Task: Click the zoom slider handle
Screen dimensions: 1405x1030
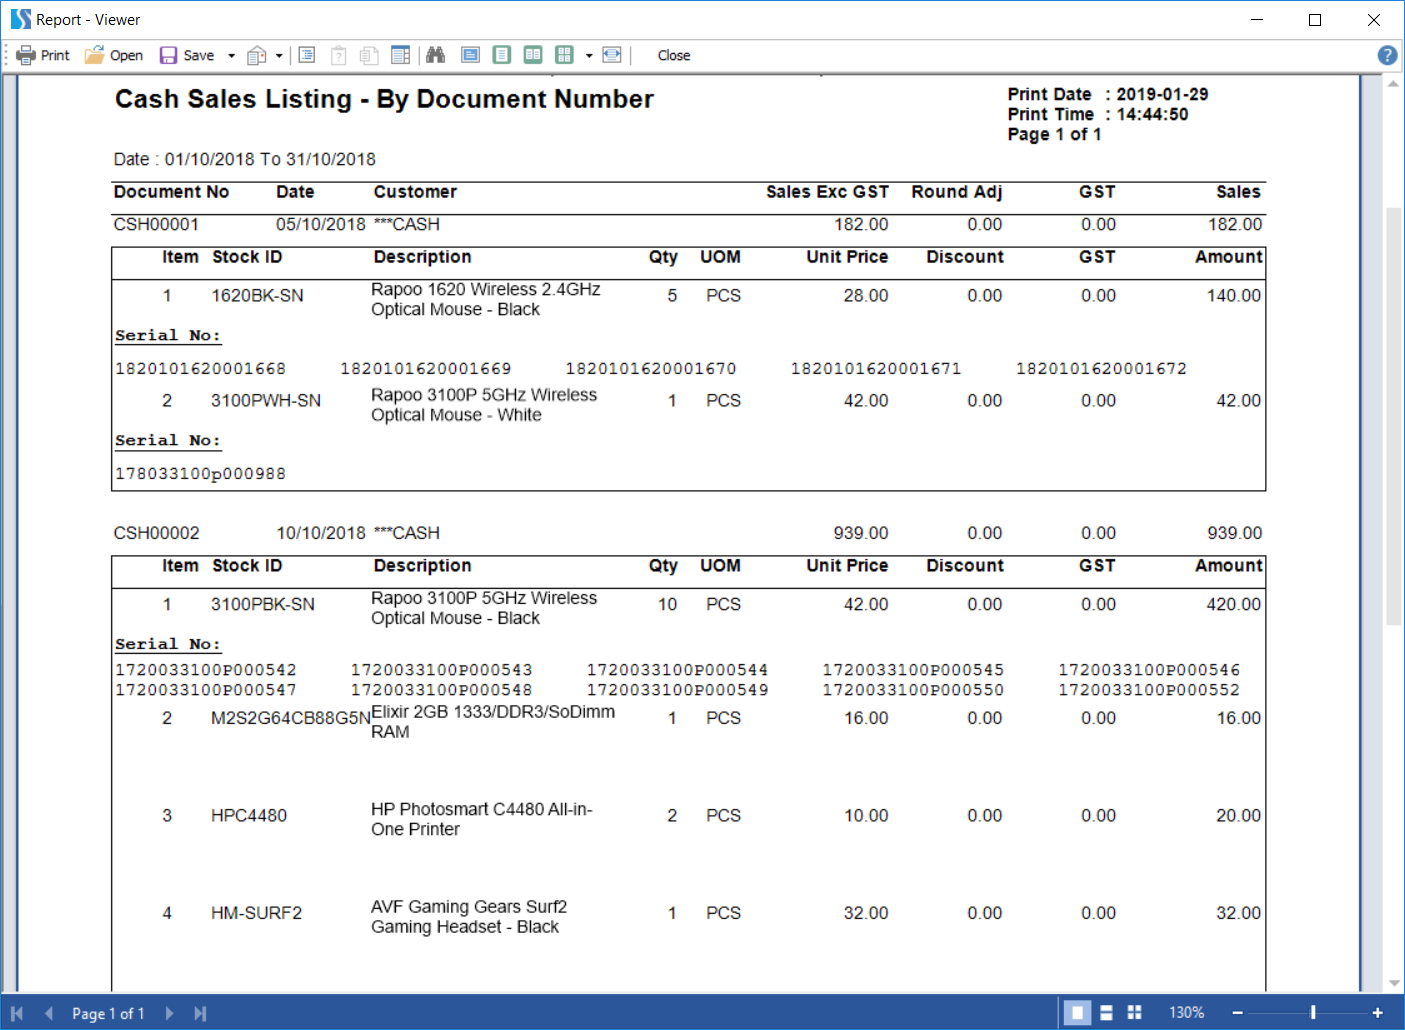Action: pyautogui.click(x=1313, y=1013)
